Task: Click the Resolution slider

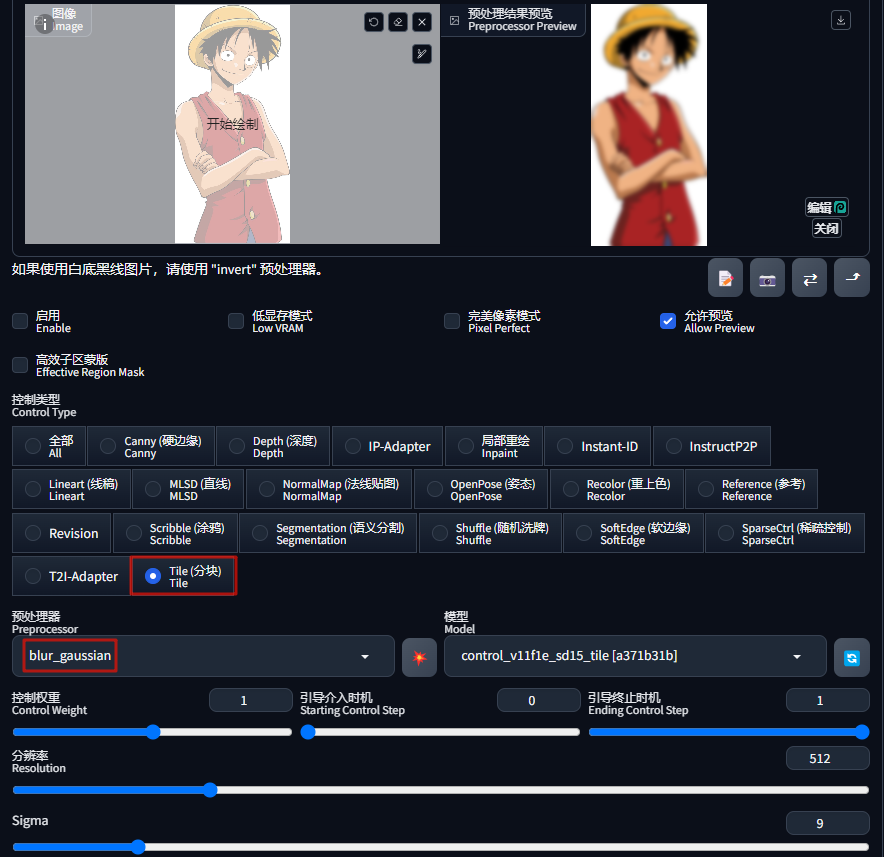Action: pyautogui.click(x=440, y=790)
